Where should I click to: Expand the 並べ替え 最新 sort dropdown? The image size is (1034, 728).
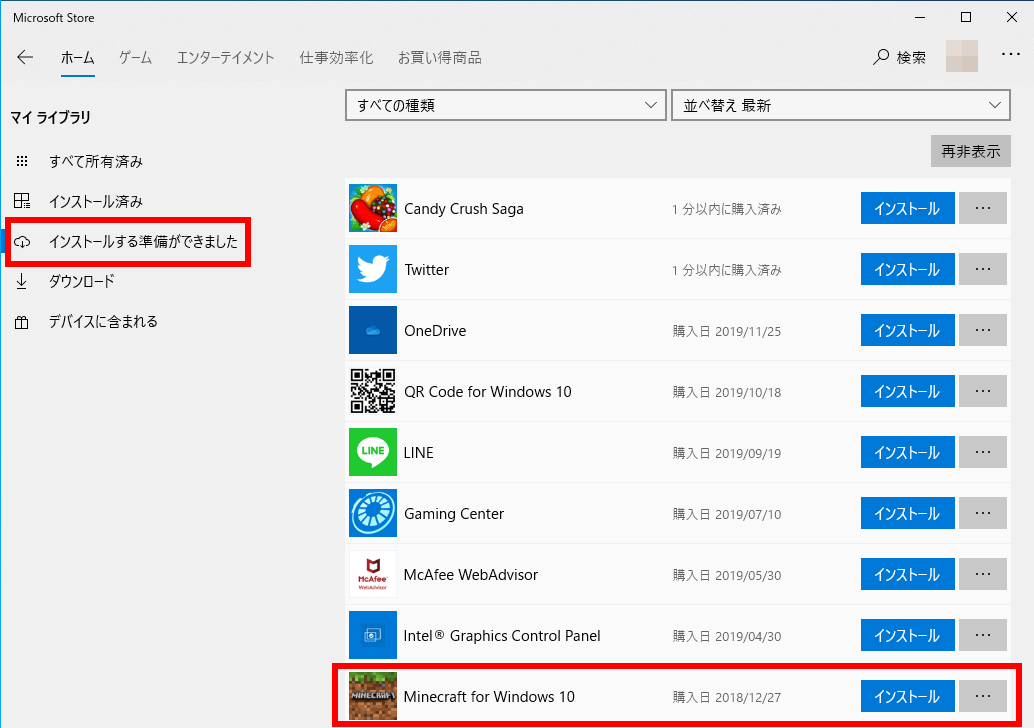pos(841,106)
